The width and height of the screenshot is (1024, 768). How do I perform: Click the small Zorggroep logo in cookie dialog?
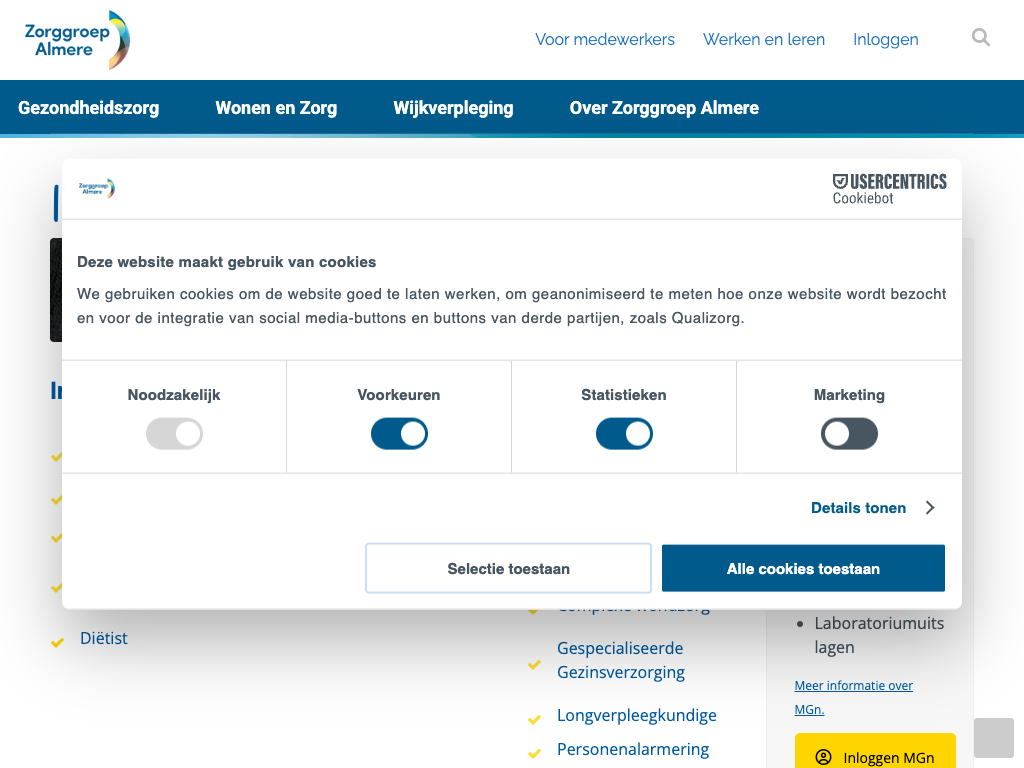[97, 188]
